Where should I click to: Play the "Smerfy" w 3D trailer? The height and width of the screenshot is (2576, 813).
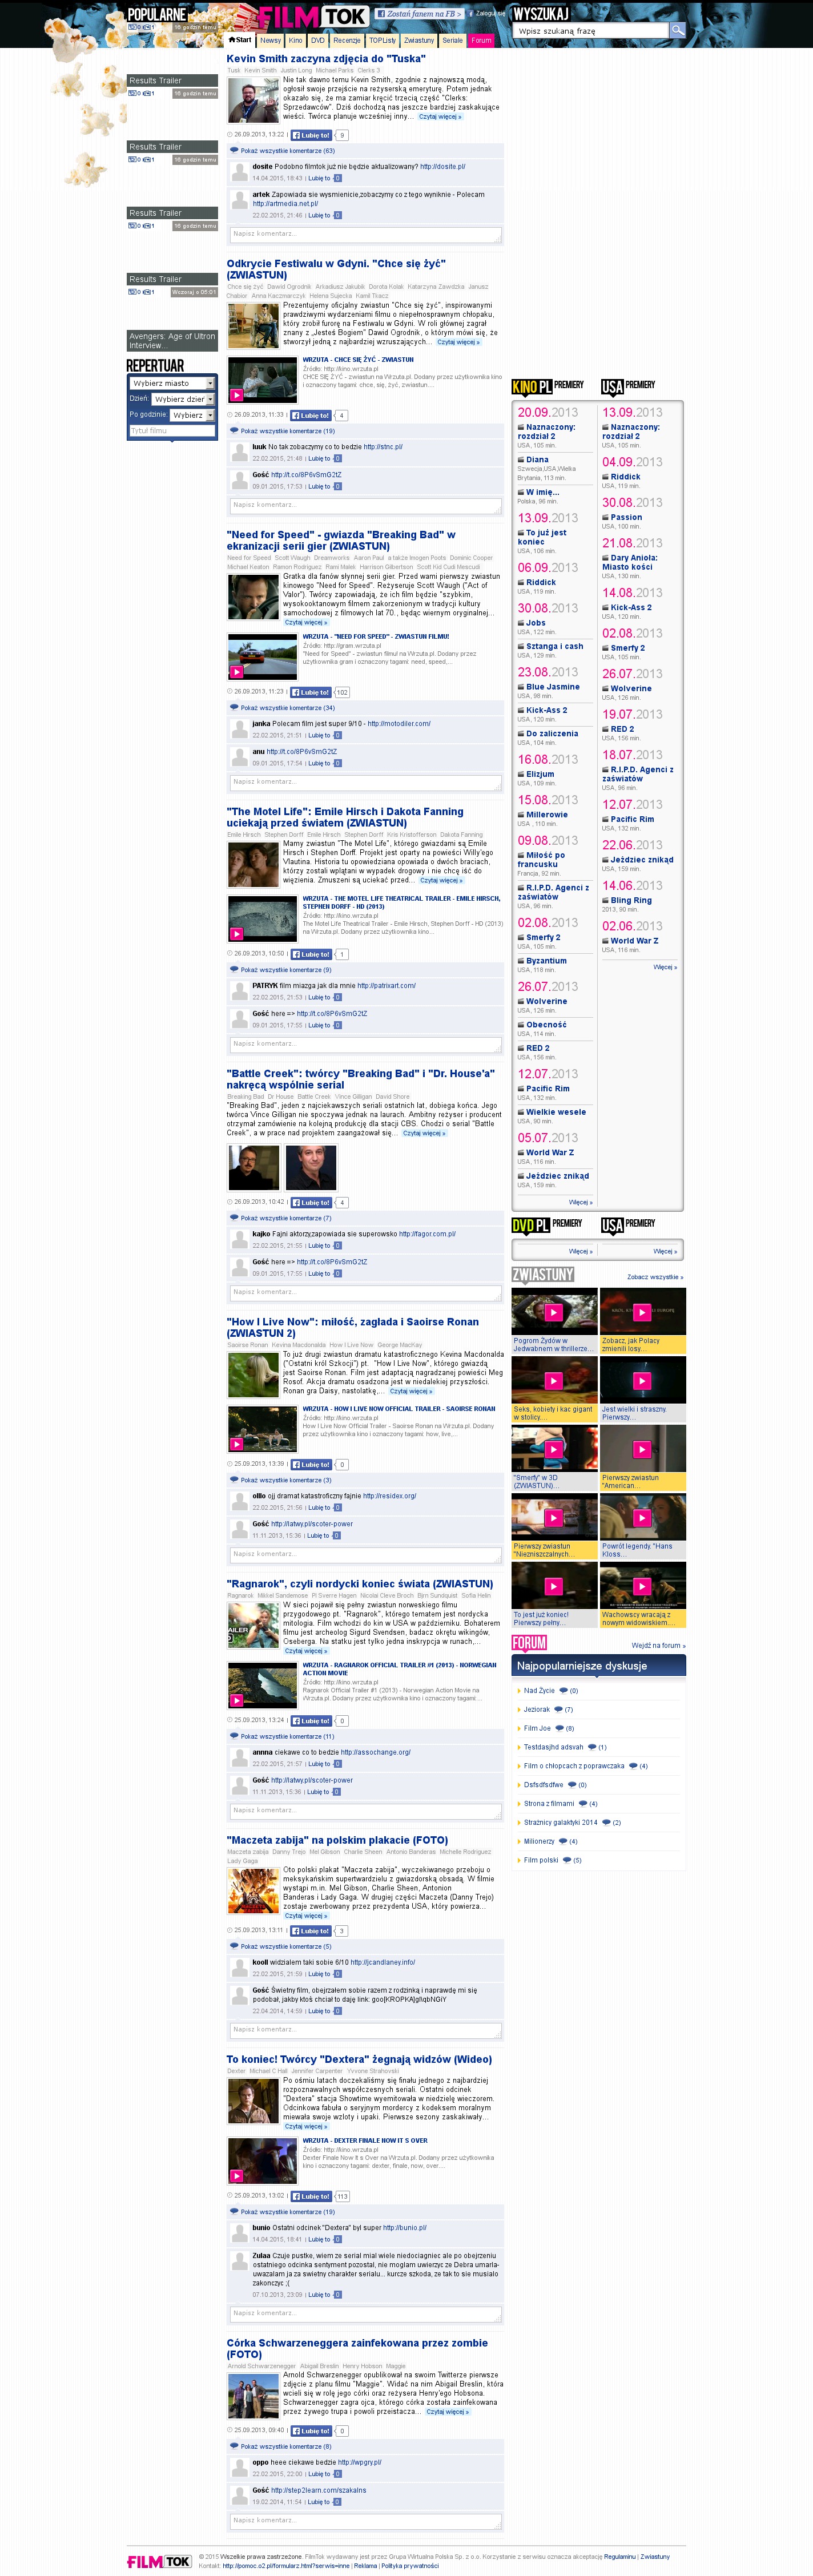point(554,1448)
